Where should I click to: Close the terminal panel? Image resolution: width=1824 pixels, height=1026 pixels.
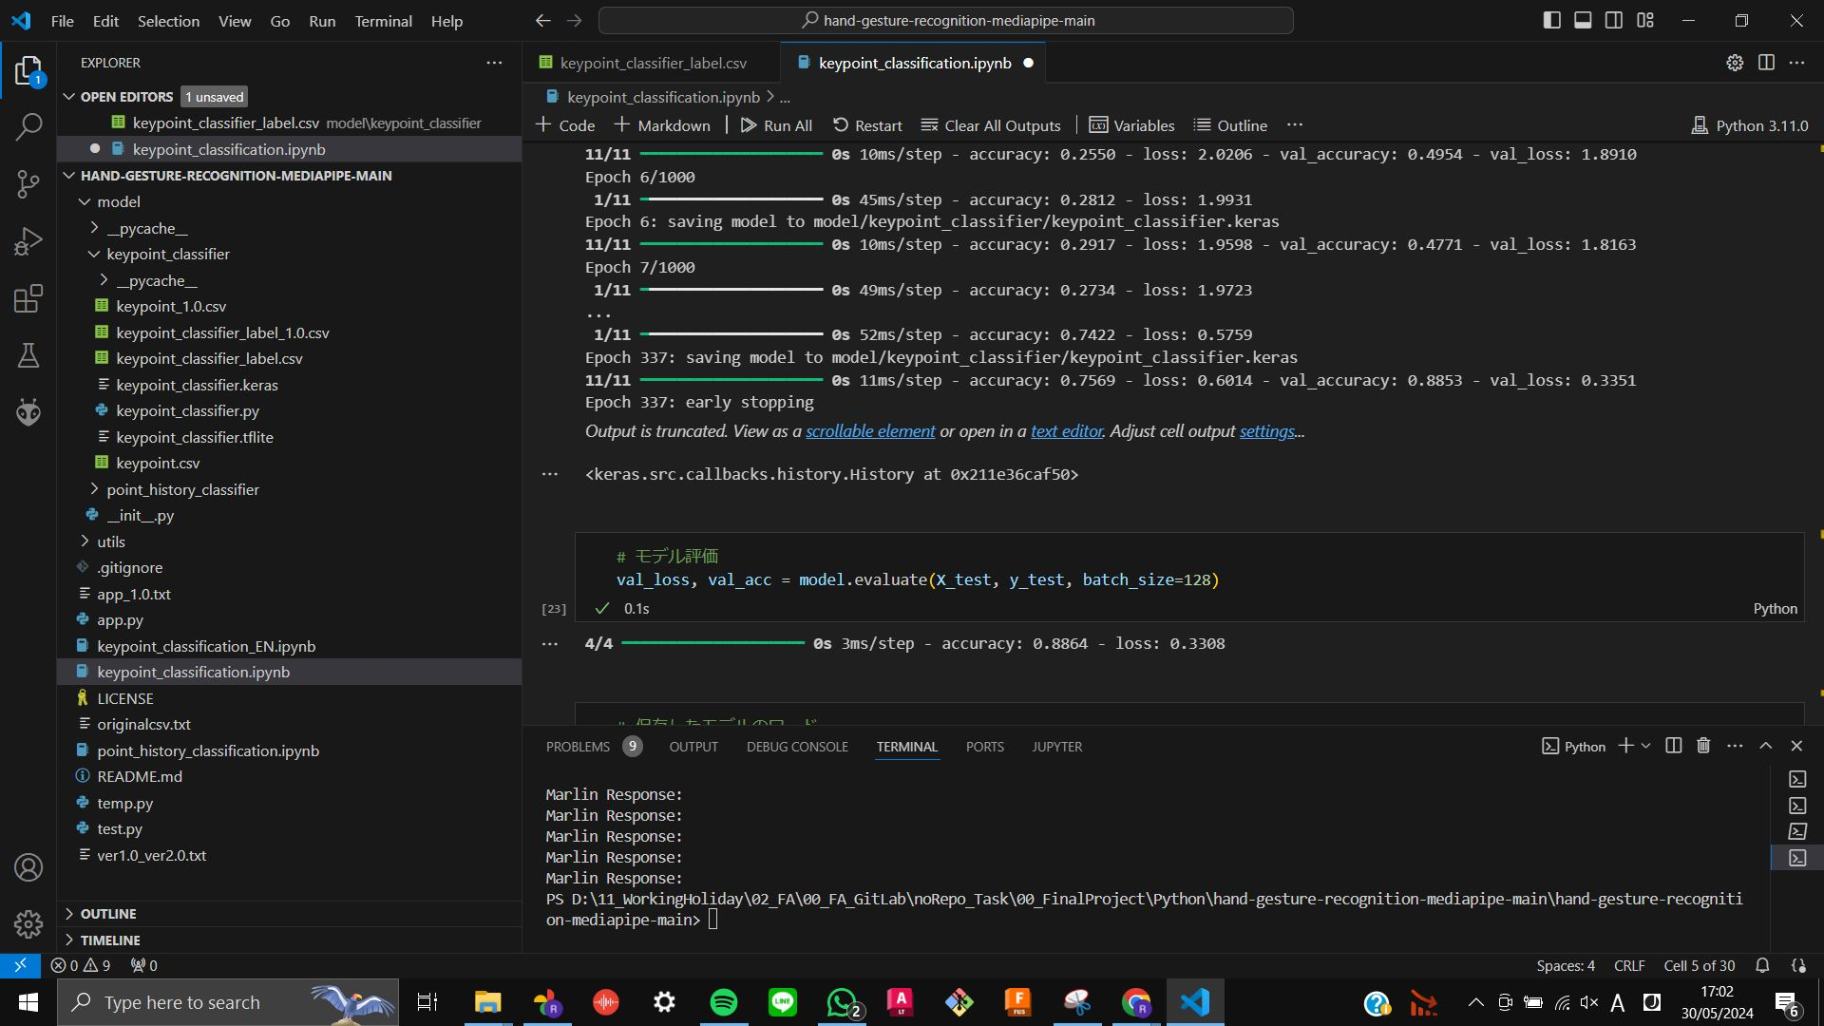coord(1797,746)
